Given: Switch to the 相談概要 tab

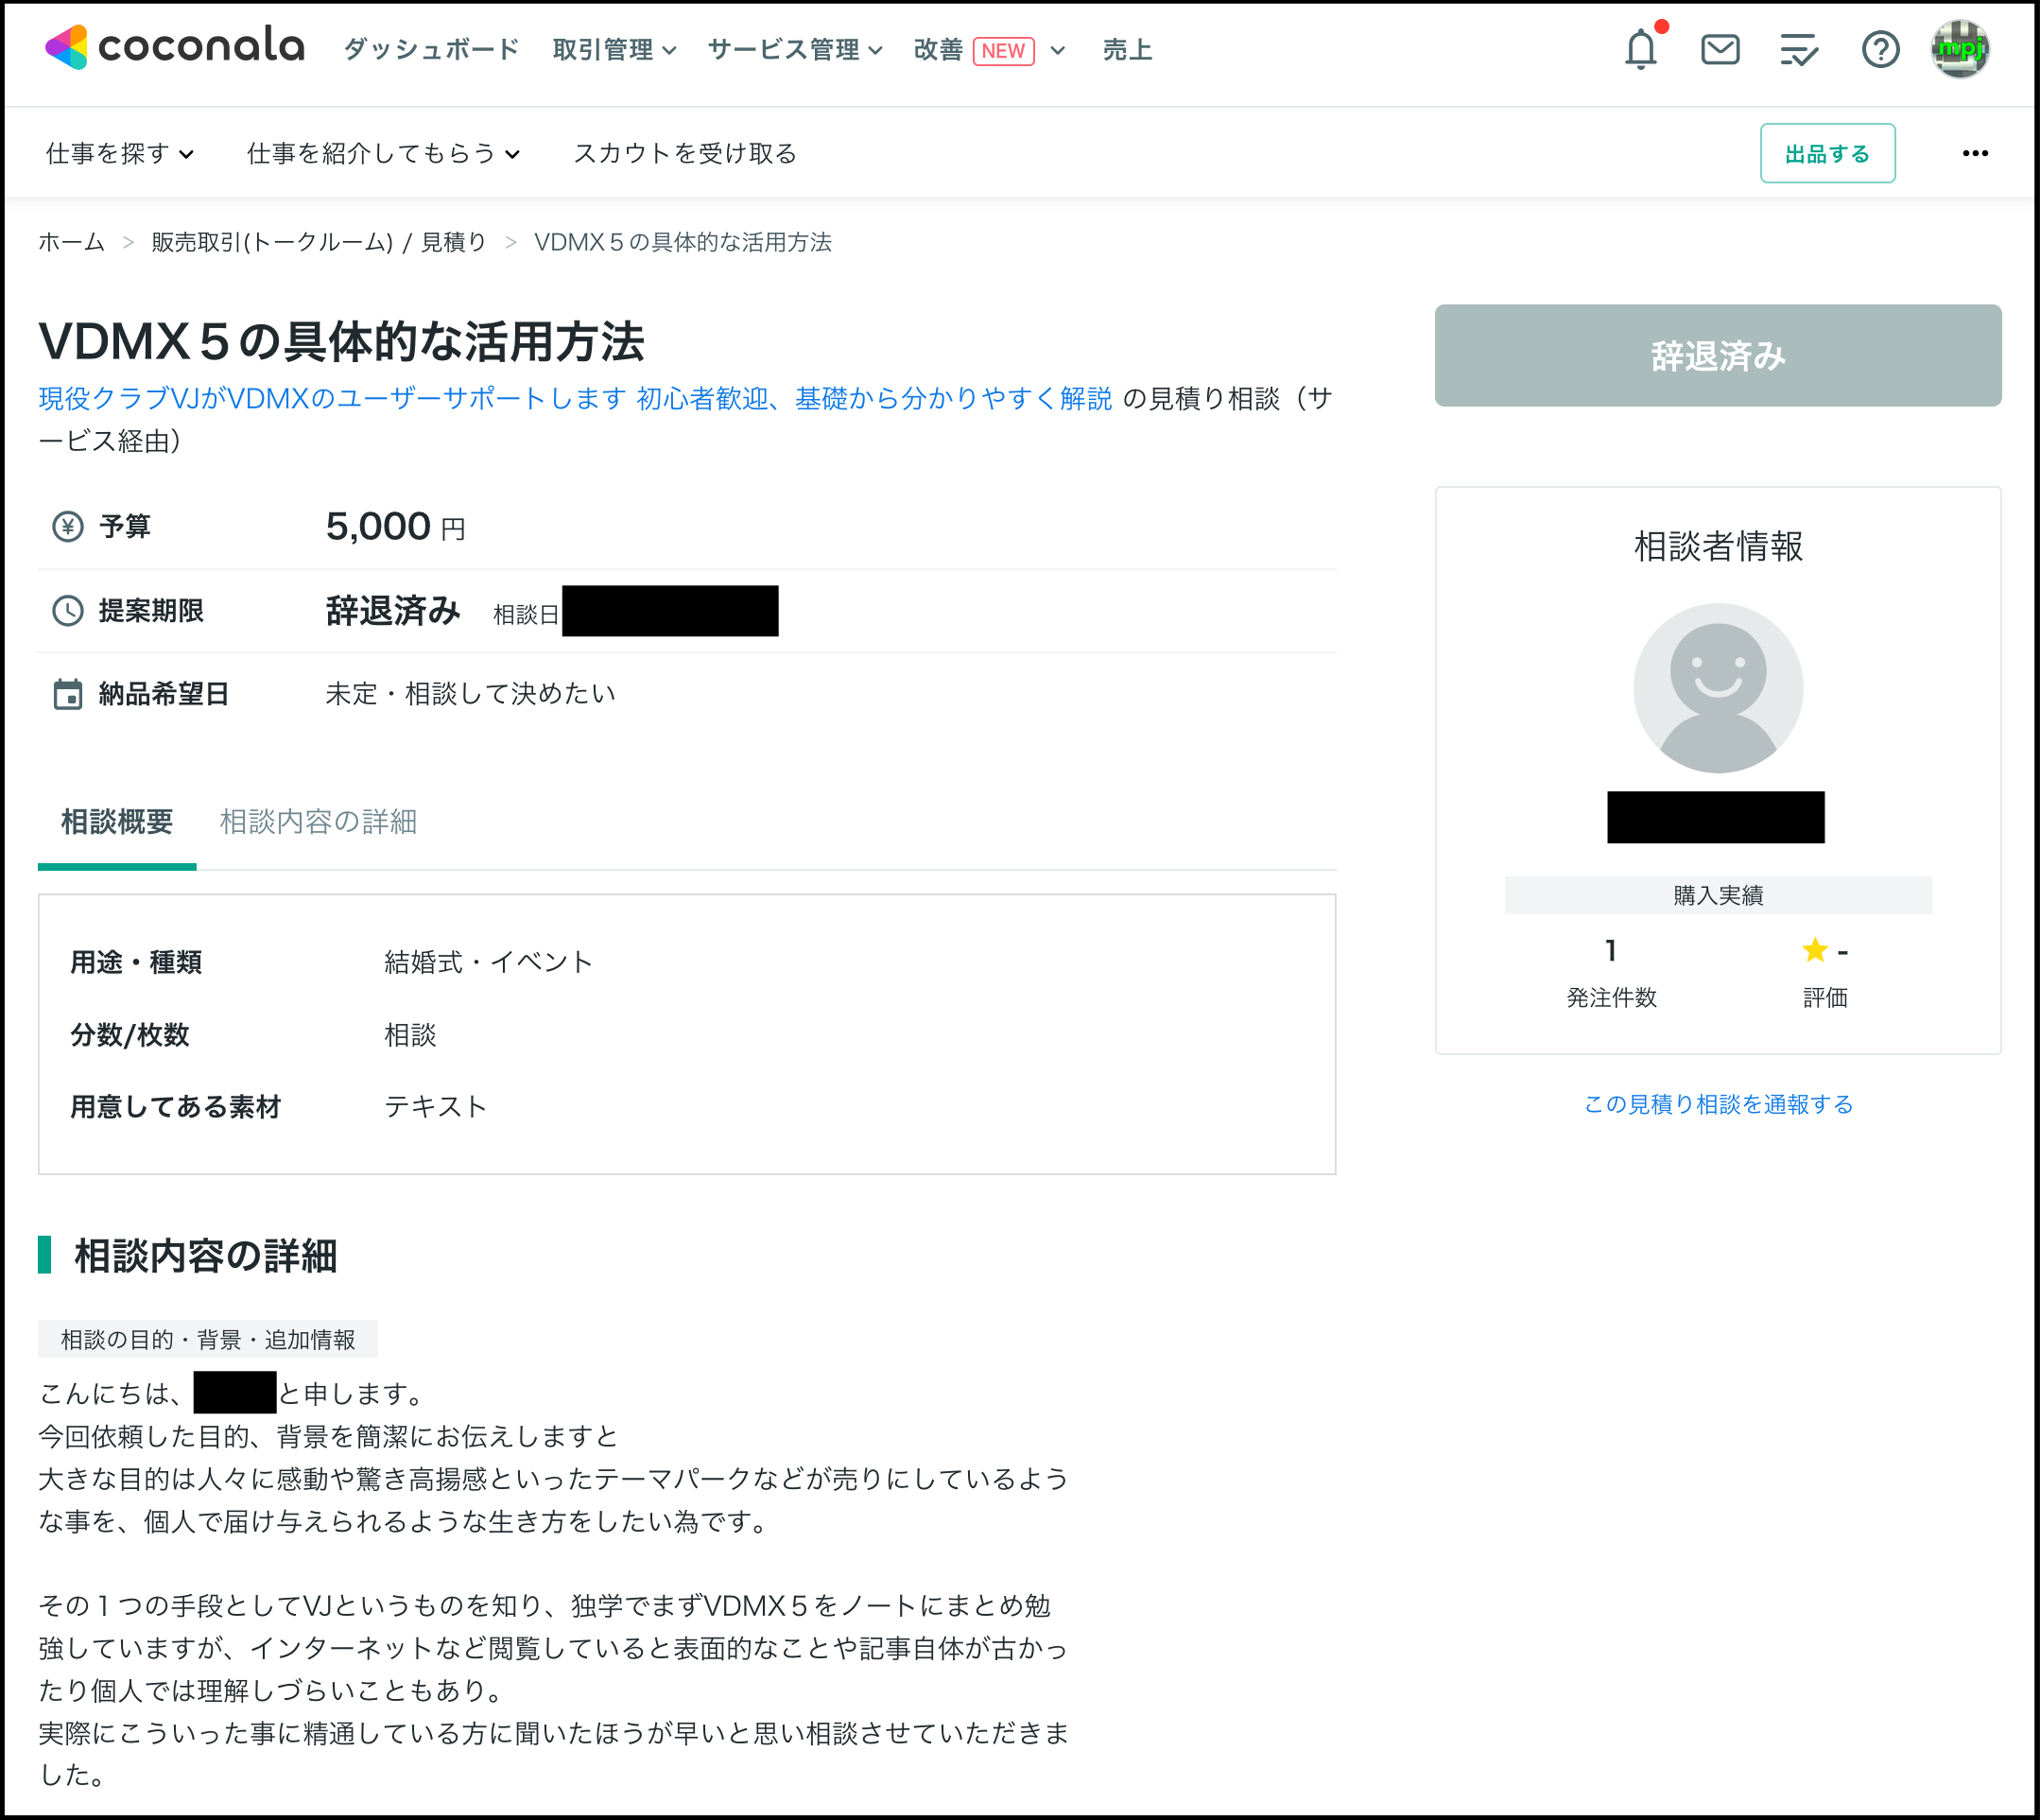Looking at the screenshot, I should [117, 822].
